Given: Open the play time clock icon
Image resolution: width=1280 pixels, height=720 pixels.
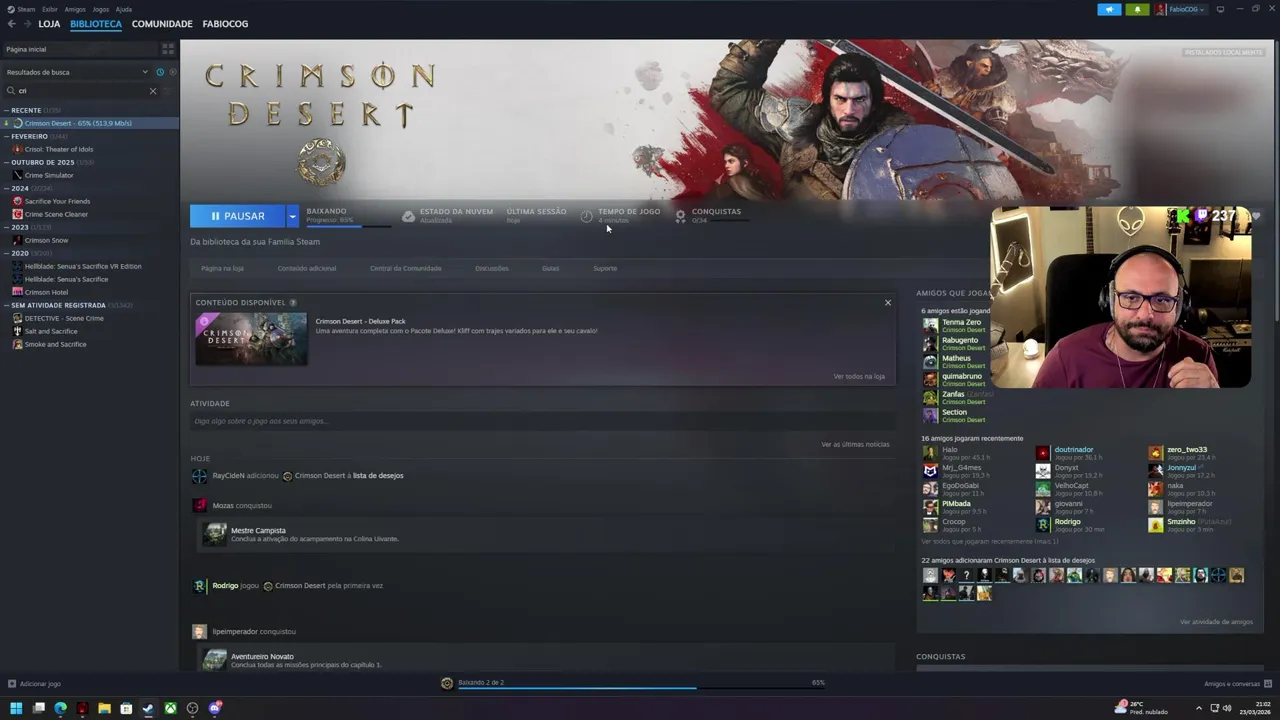Looking at the screenshot, I should [x=586, y=216].
